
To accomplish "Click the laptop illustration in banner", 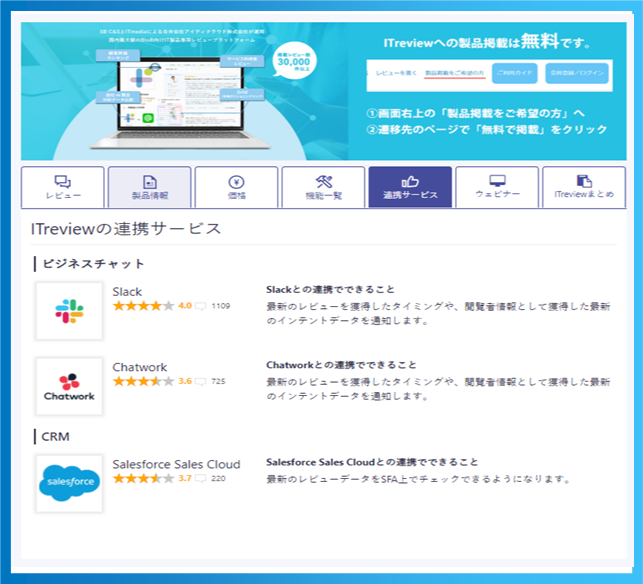I will [180, 103].
